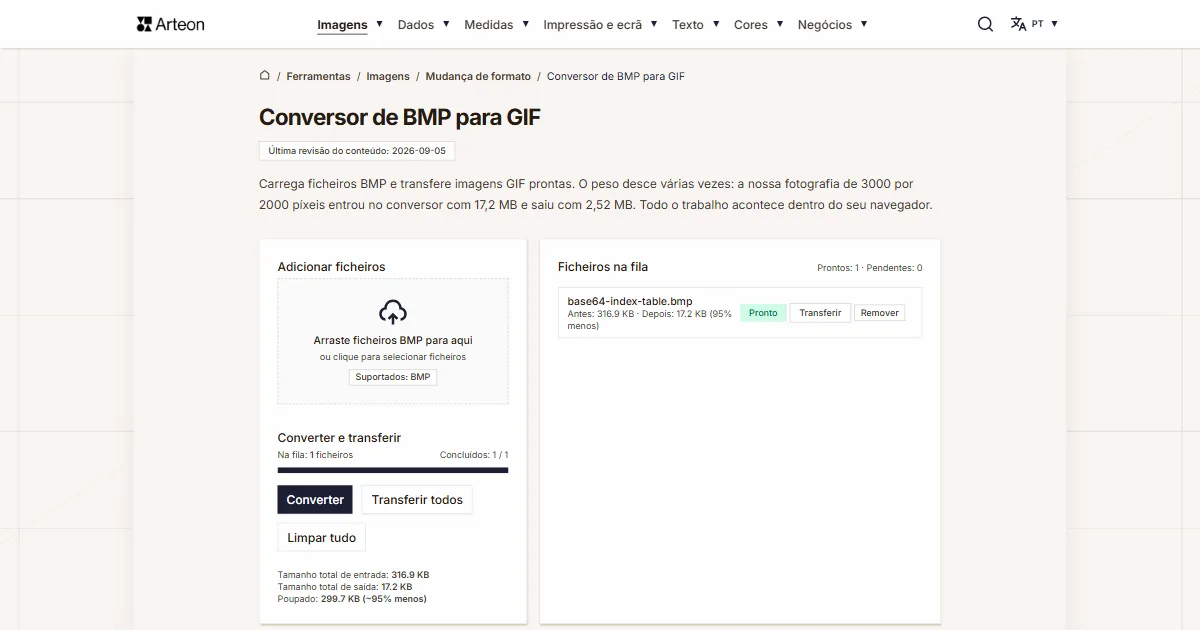
Task: Expand the dropdown arrow next to Texto
Action: (x=716, y=24)
